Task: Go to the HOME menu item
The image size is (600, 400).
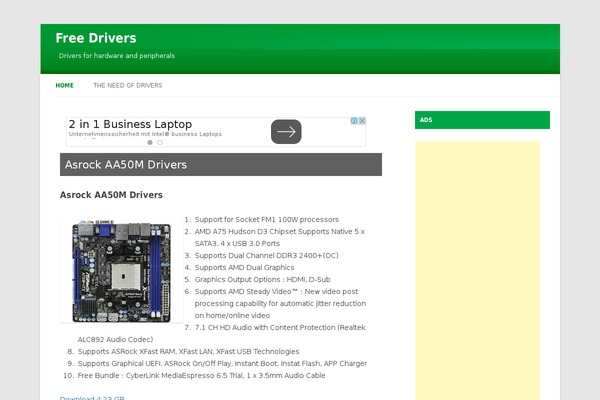Action: tap(64, 85)
